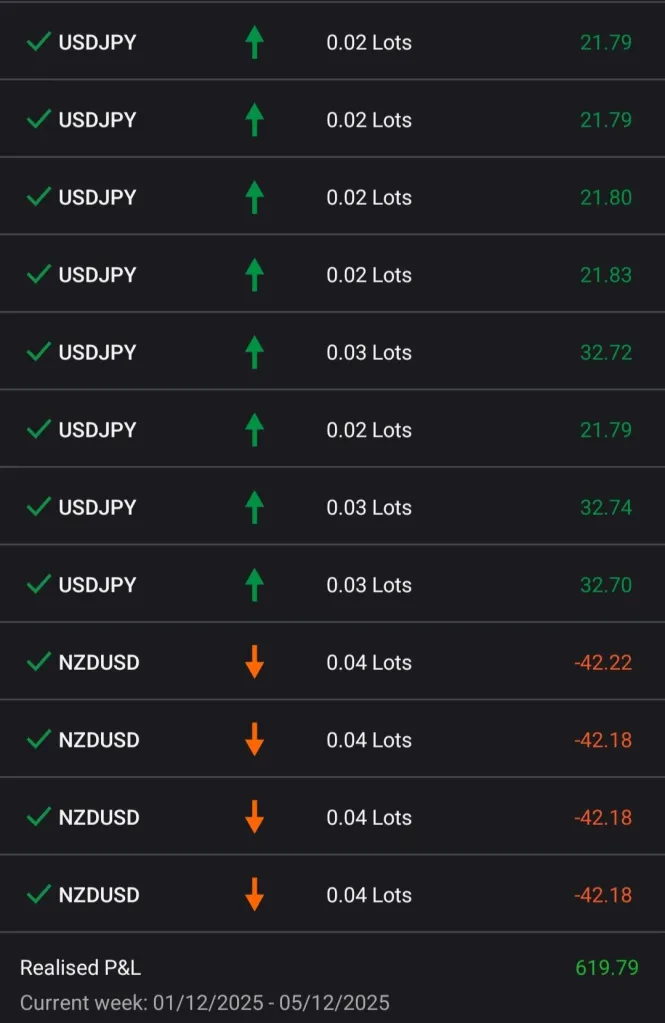The height and width of the screenshot is (1023, 665).
Task: Tap the up arrow on the 32.72 trade
Action: point(254,352)
